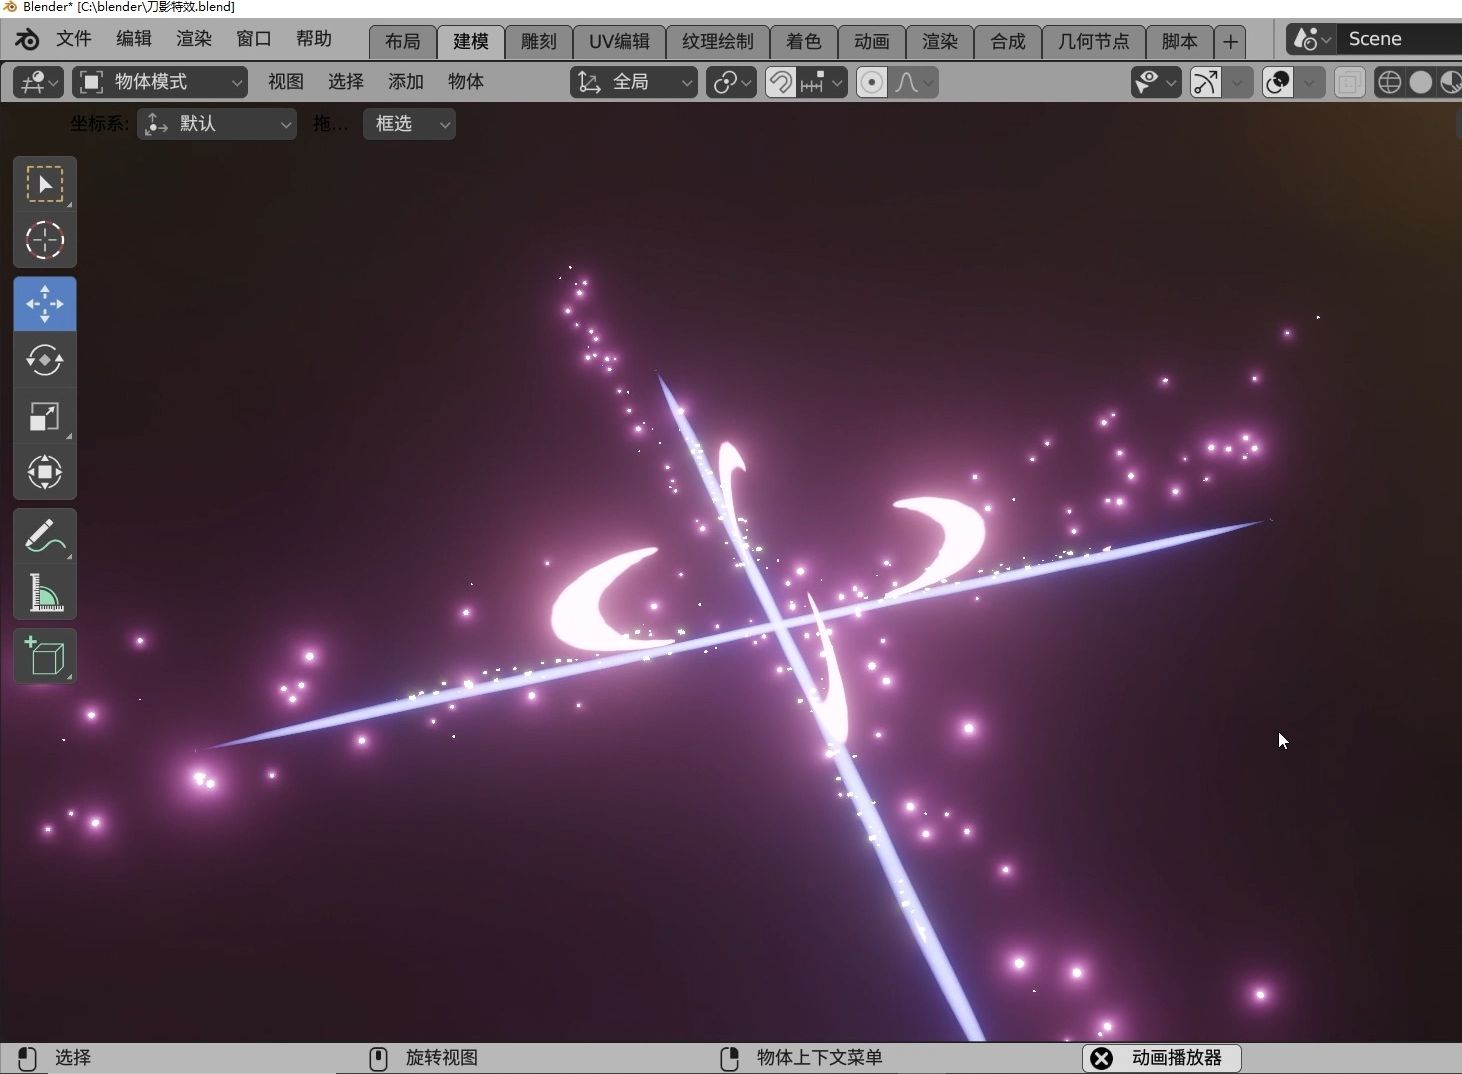
Task: Switch to the 纹理绘制 workspace tab
Action: (717, 41)
